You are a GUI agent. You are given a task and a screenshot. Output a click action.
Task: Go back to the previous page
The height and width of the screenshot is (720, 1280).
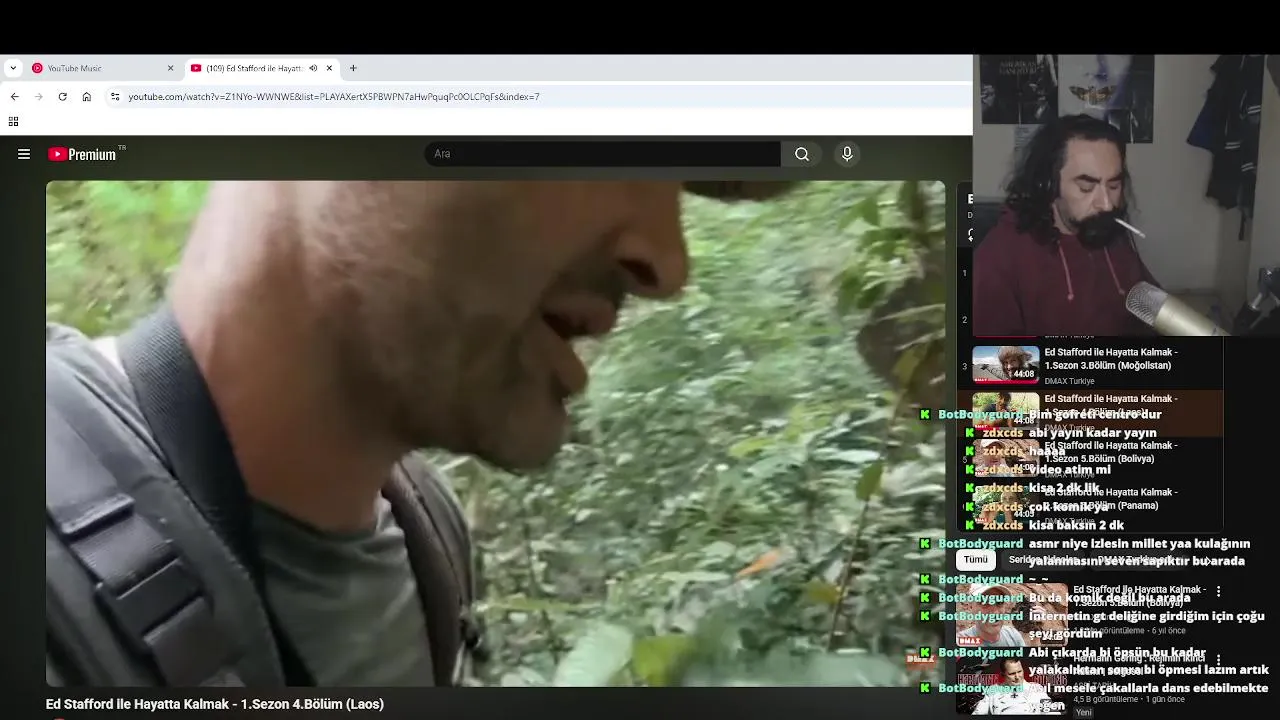tap(14, 96)
